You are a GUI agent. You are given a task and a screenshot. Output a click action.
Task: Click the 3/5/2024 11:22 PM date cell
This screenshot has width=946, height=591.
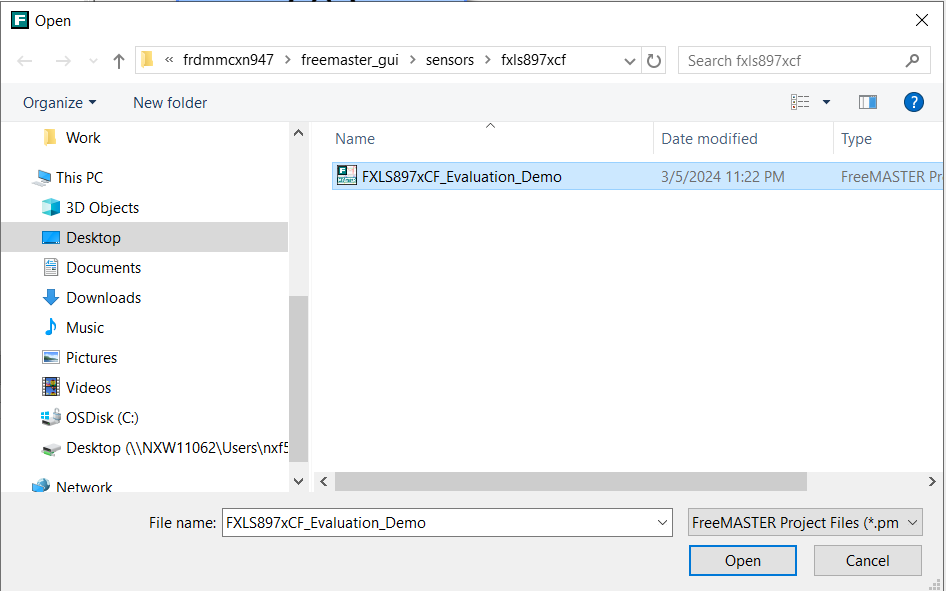(722, 177)
